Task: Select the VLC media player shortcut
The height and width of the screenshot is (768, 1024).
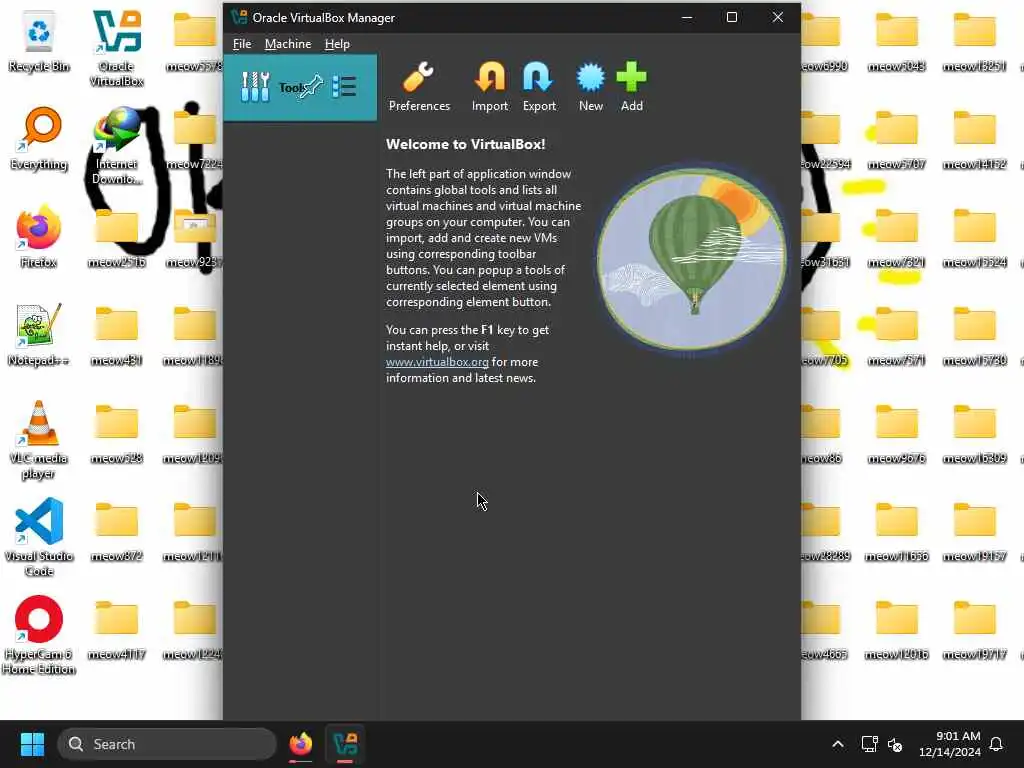Action: (x=39, y=440)
